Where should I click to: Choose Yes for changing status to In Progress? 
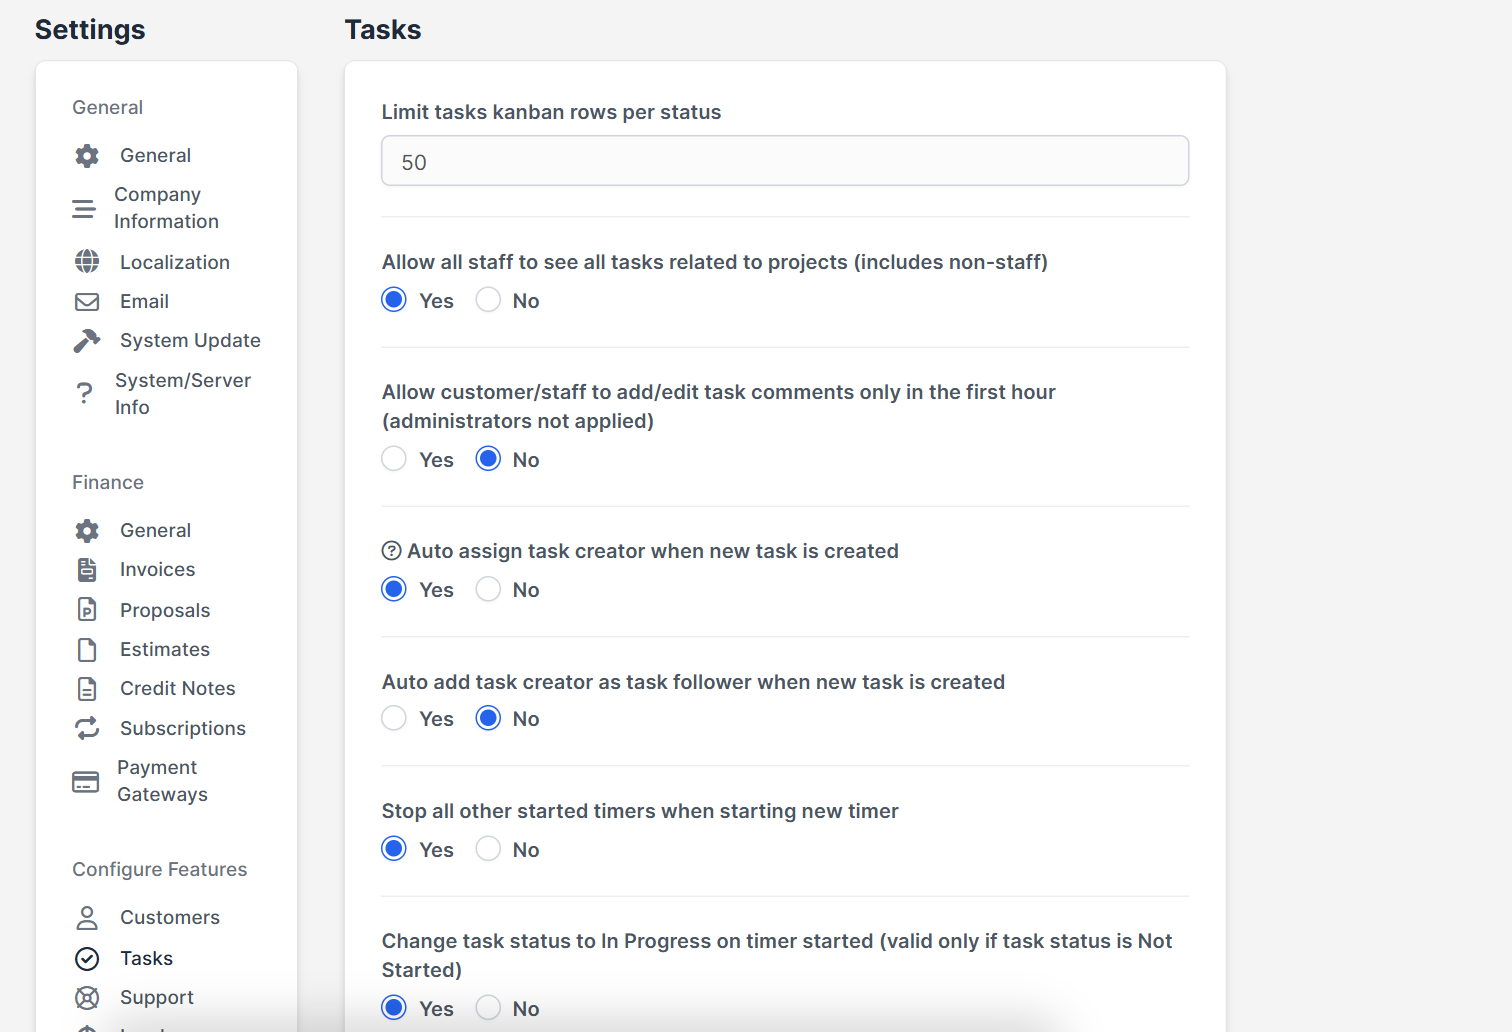point(394,1008)
